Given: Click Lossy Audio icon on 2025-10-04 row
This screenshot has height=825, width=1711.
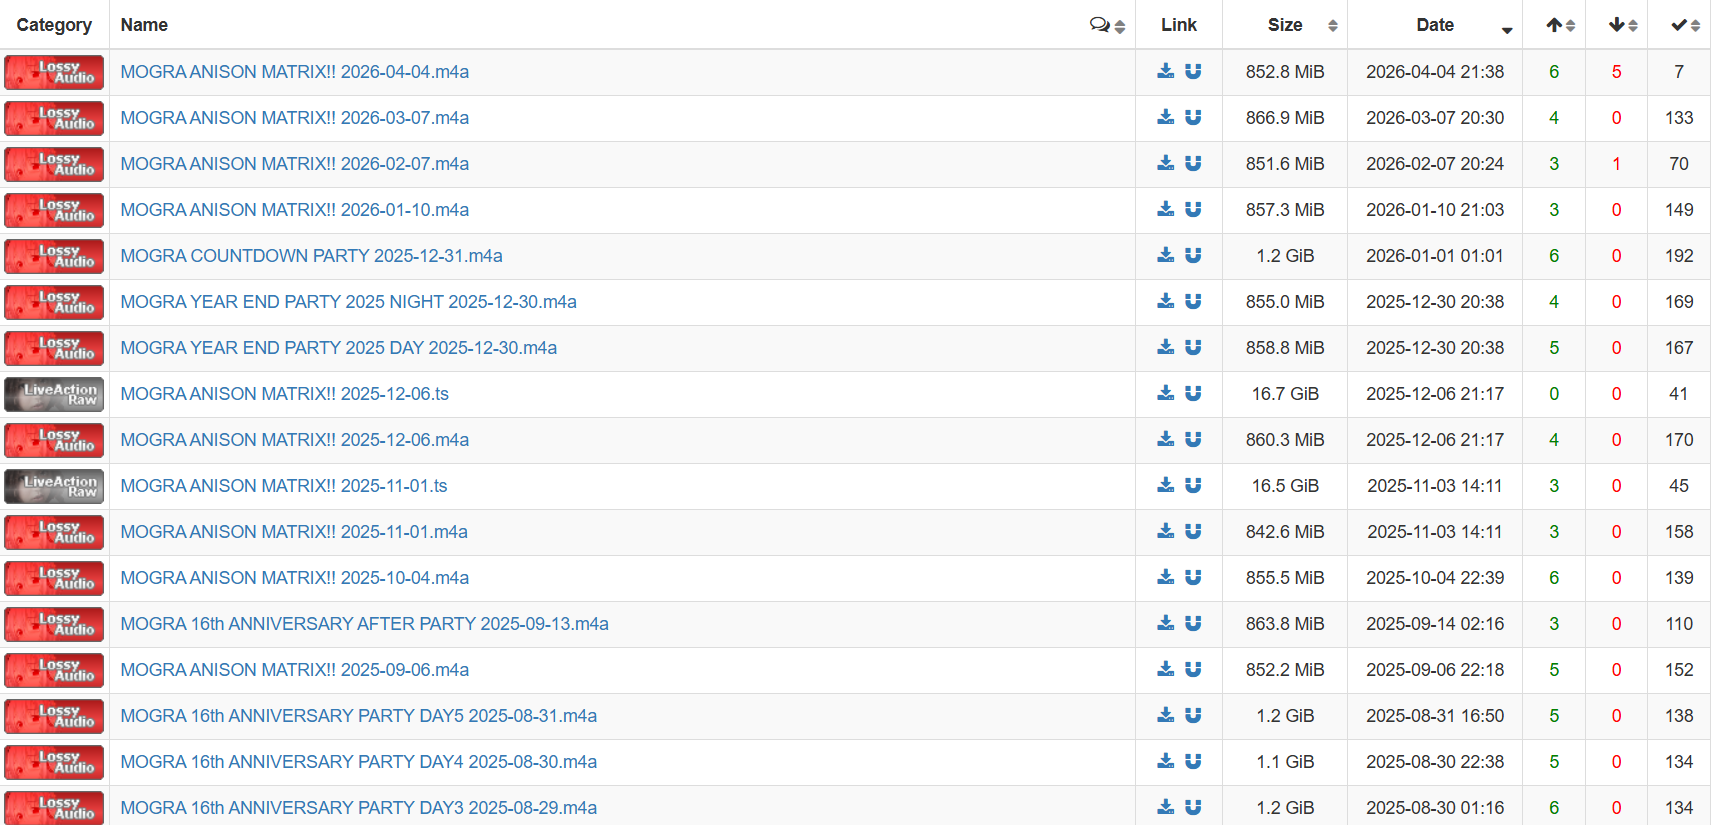Looking at the screenshot, I should 54,578.
